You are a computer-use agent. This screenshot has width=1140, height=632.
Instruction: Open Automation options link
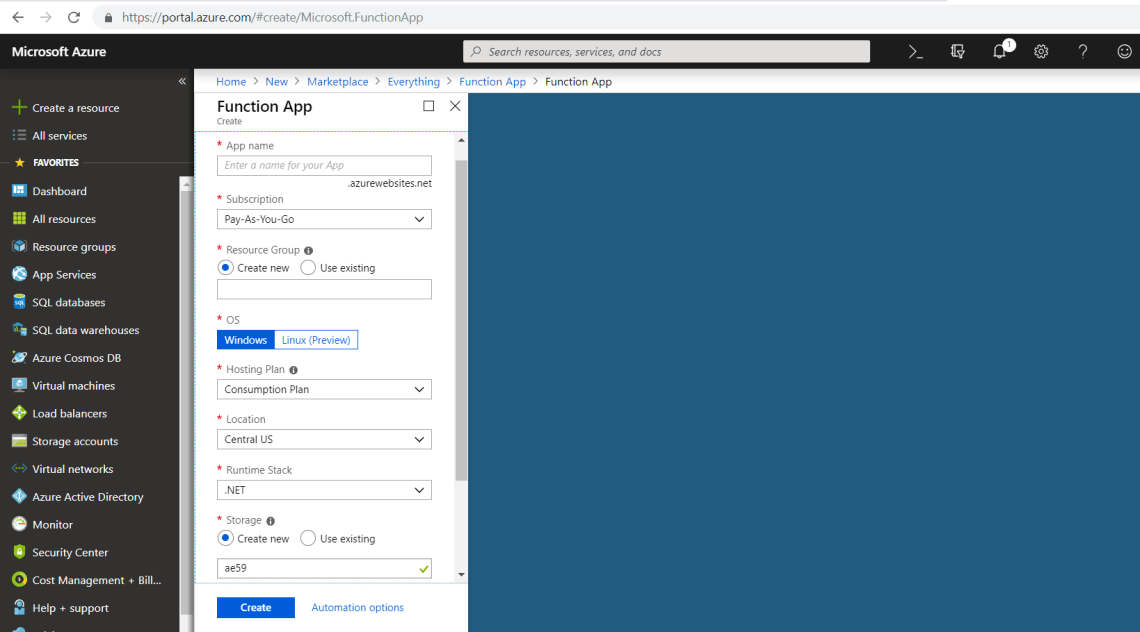pyautogui.click(x=357, y=607)
